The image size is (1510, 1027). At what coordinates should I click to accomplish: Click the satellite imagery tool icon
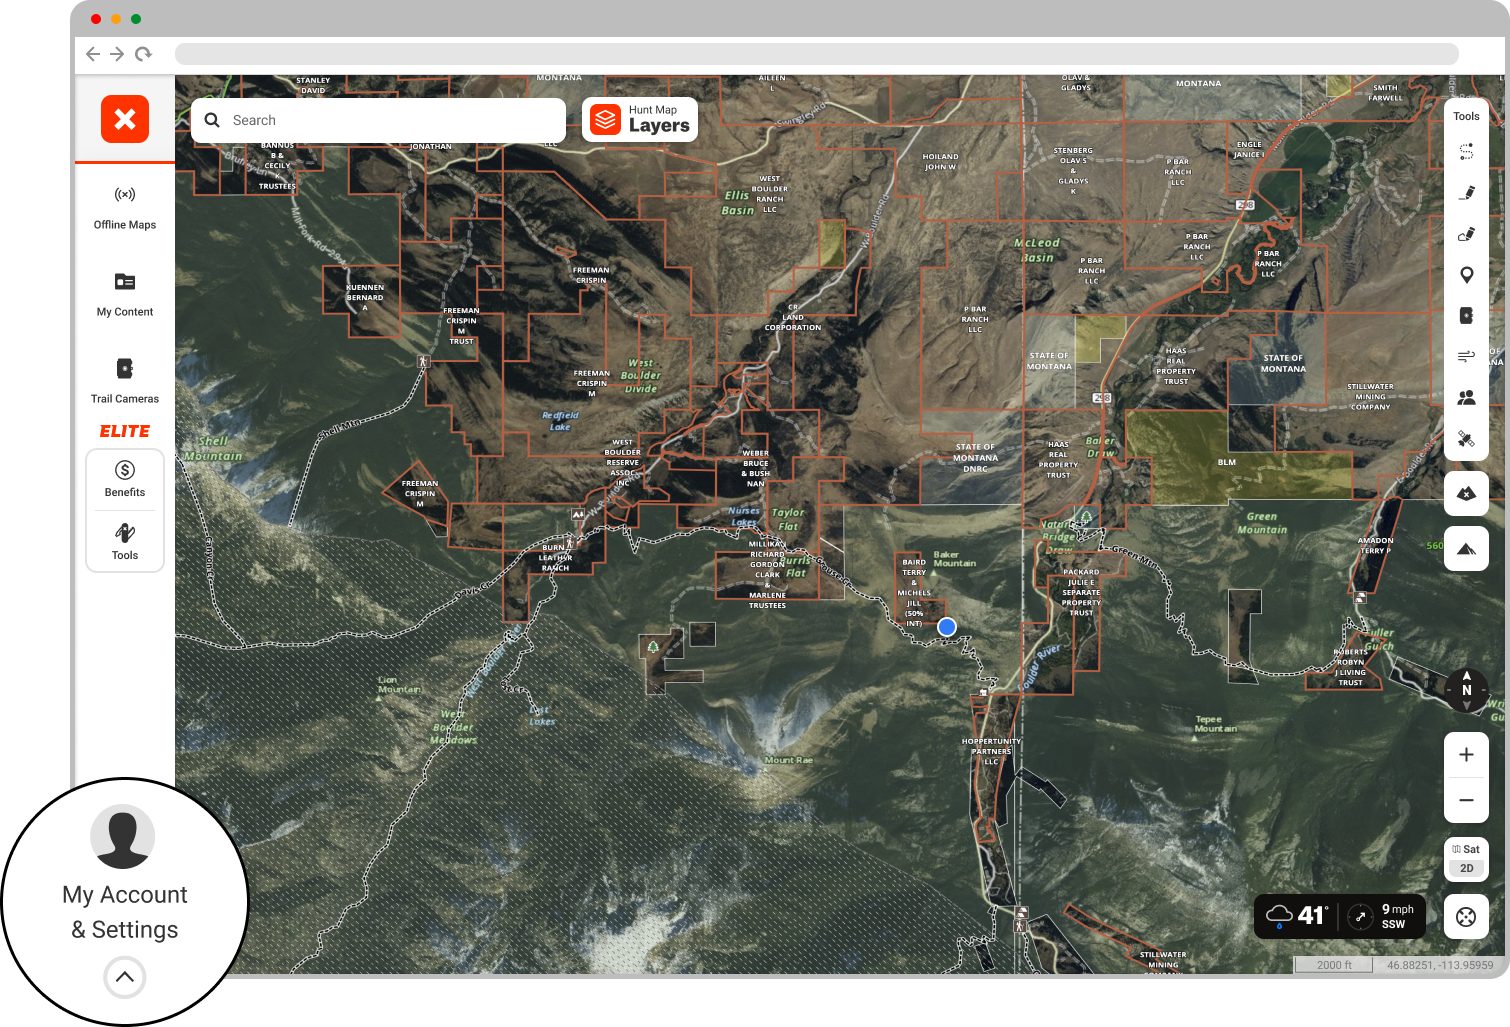1466,439
